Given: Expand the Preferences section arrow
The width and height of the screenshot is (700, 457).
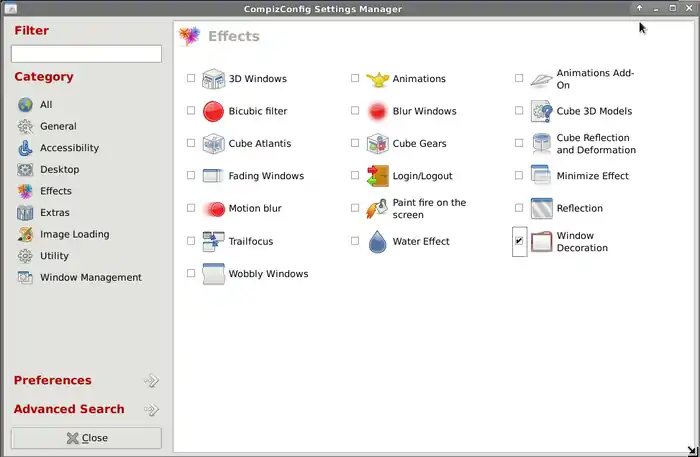Looking at the screenshot, I should (151, 381).
